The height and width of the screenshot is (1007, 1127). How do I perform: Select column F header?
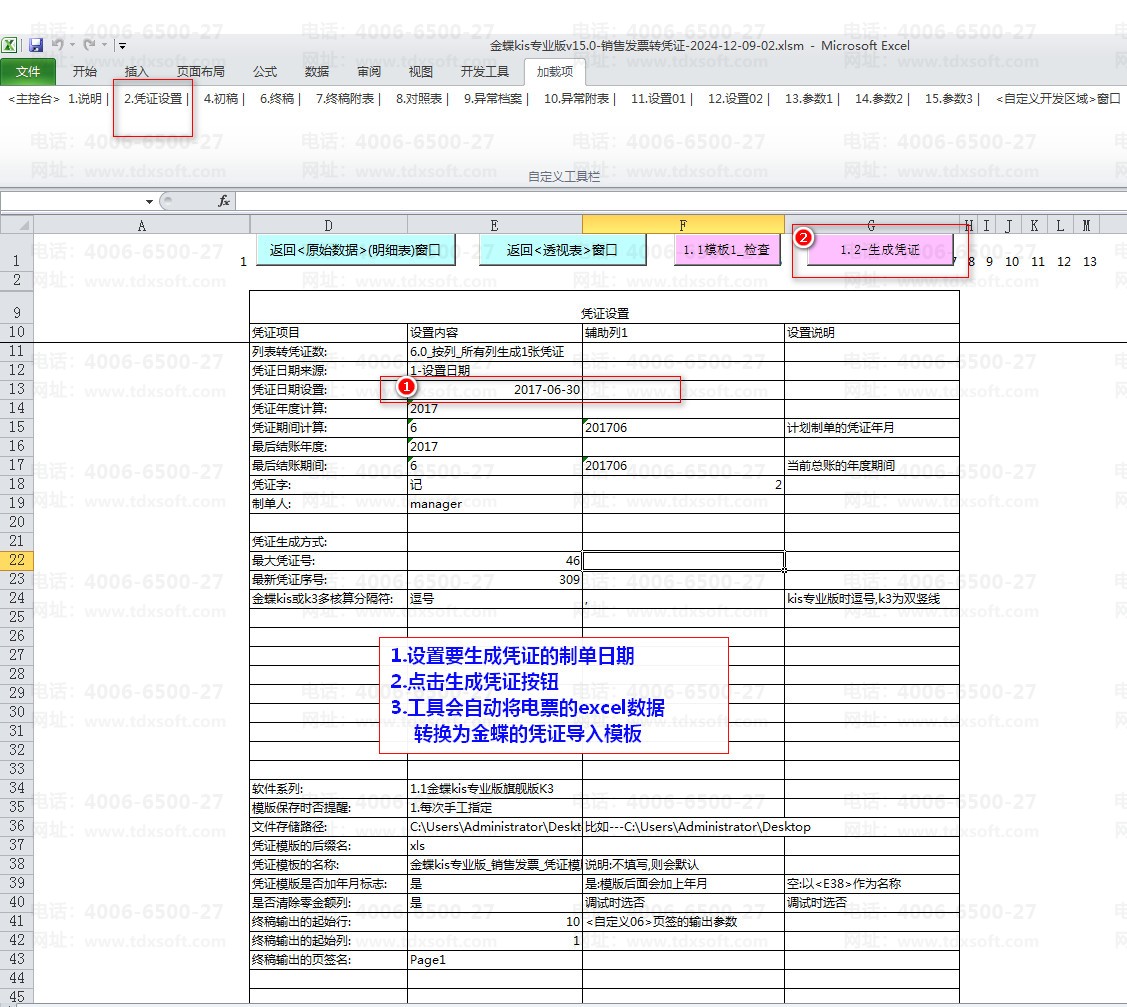point(683,226)
